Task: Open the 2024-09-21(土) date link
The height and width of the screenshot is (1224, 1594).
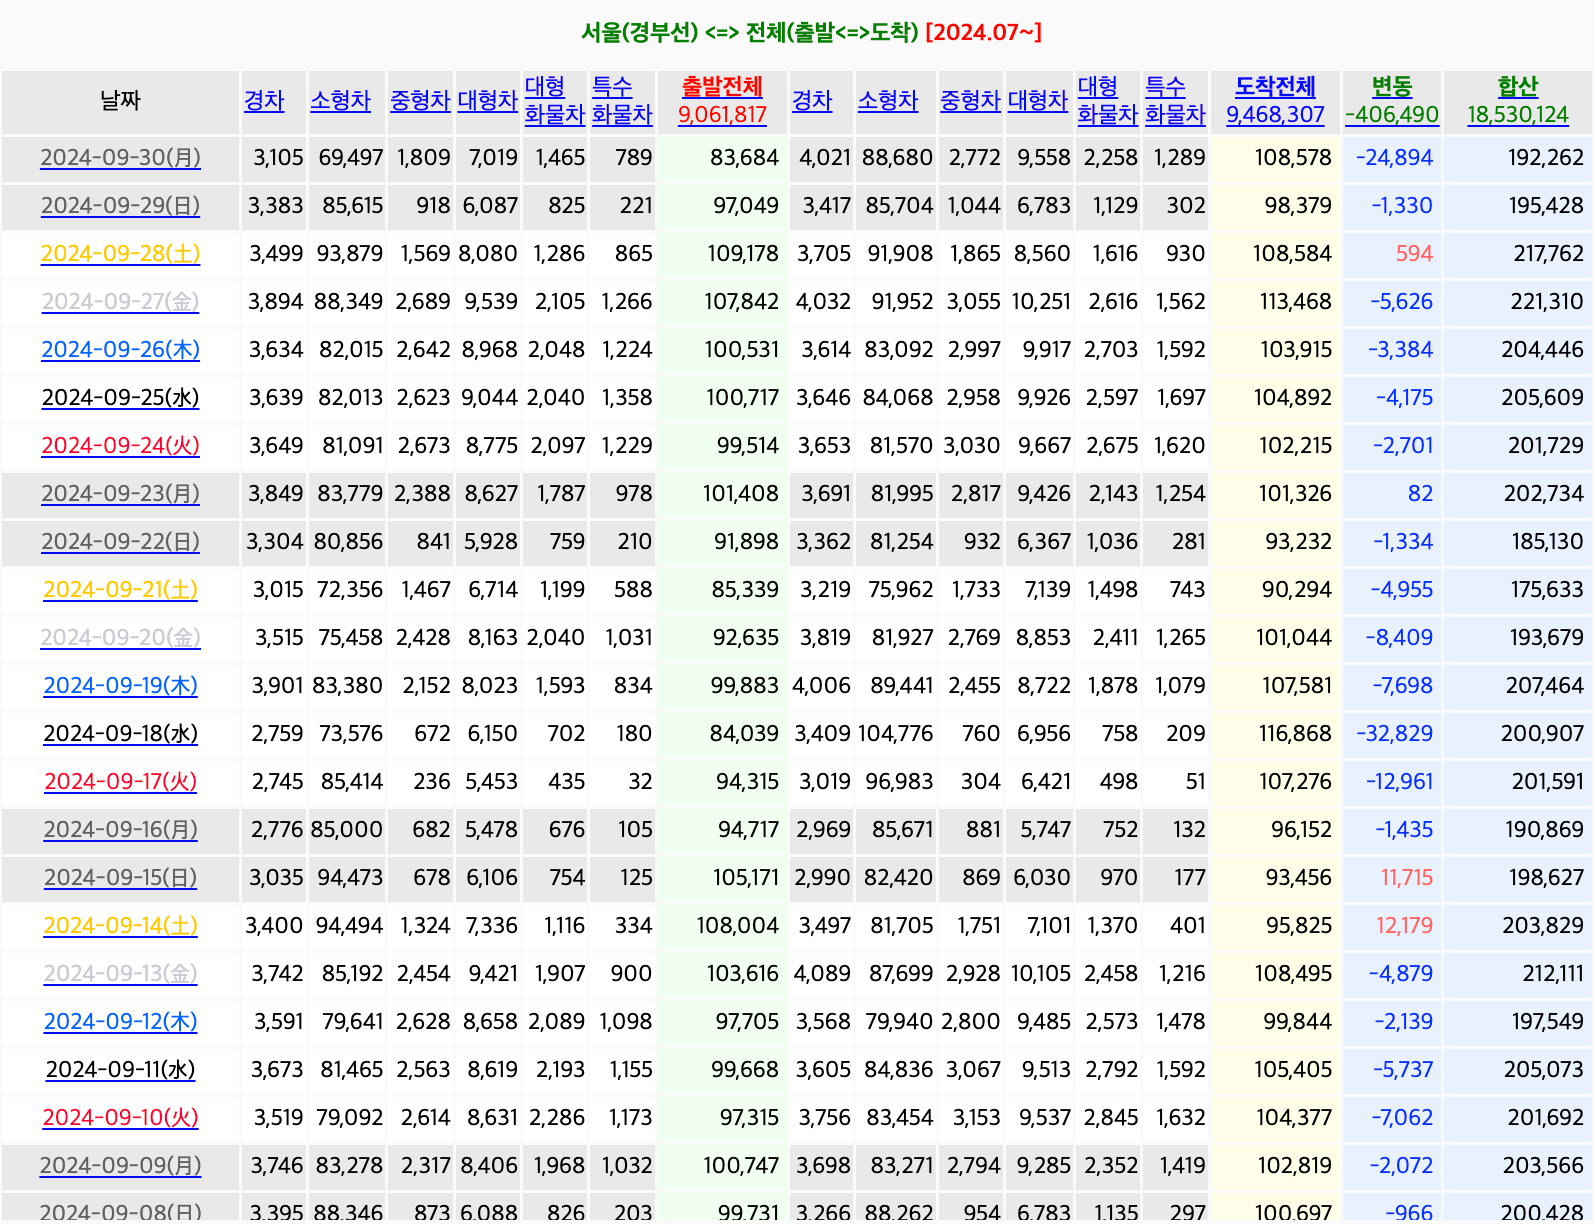Action: point(120,590)
